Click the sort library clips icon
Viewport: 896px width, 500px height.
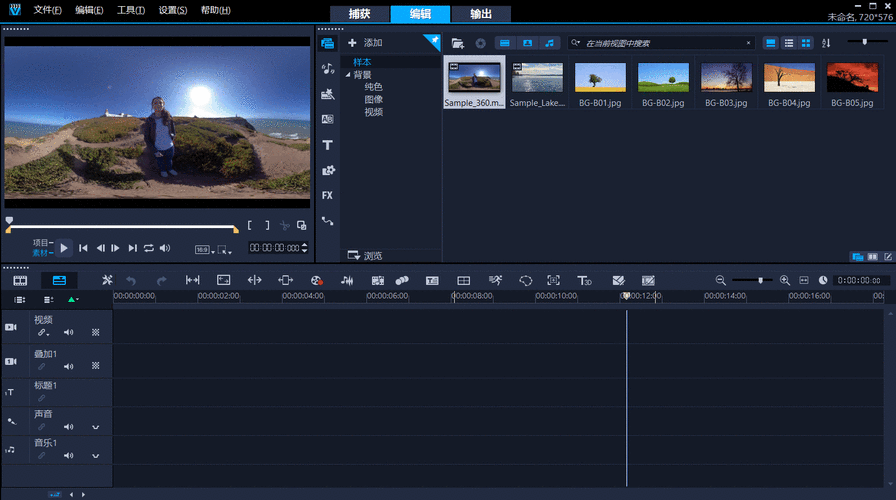(x=826, y=43)
